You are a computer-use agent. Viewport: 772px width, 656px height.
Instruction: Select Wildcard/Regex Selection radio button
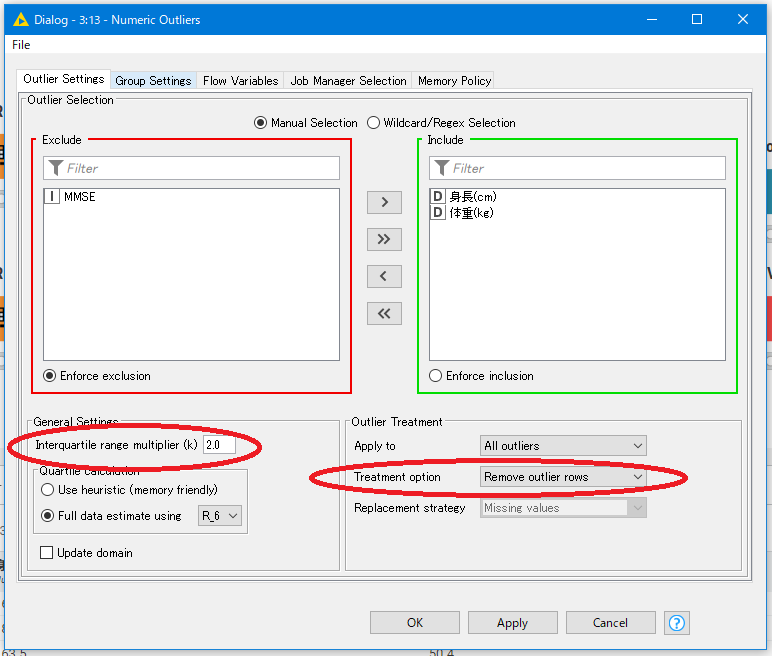tap(374, 123)
